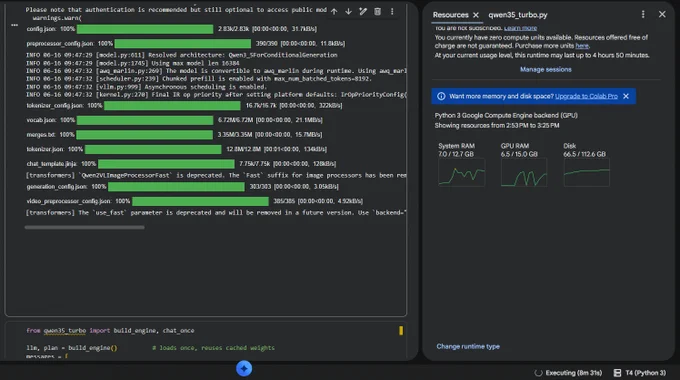The width and height of the screenshot is (680, 380).
Task: Click the 'Asynchronous scheduling is enabled' log line
Action: click(x=147, y=87)
